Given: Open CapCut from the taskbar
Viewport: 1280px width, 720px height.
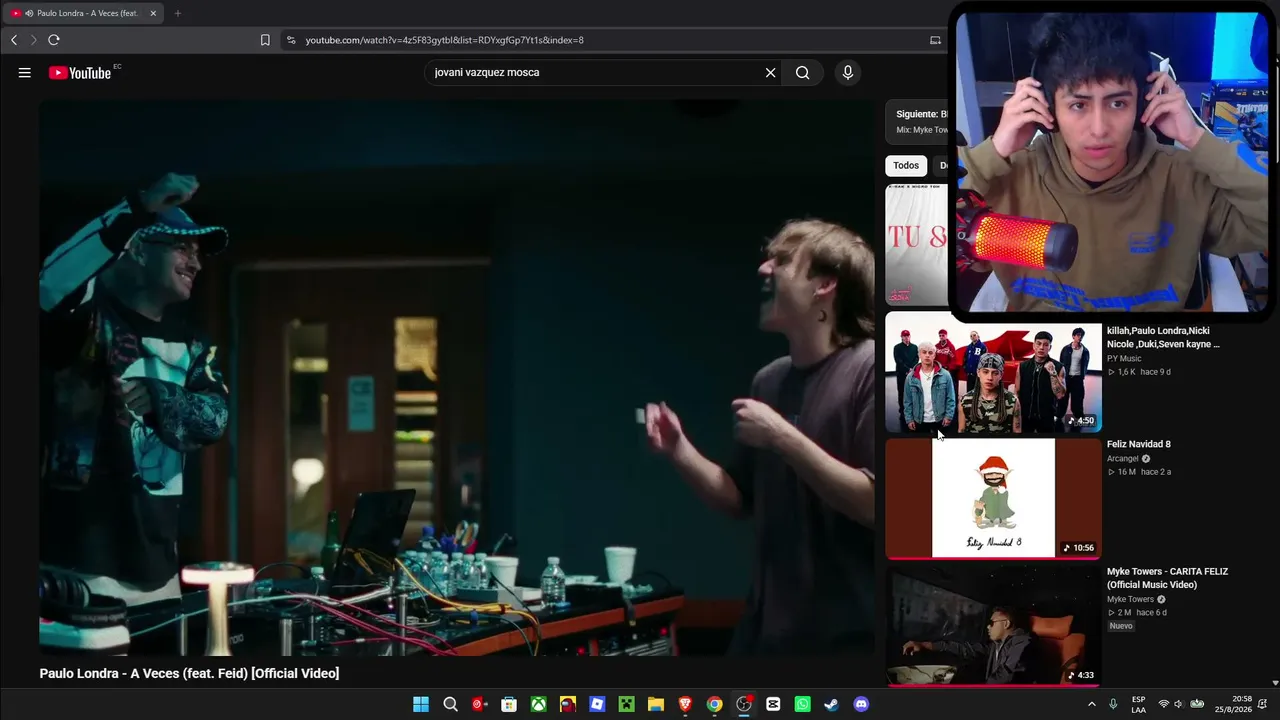Looking at the screenshot, I should coord(773,704).
